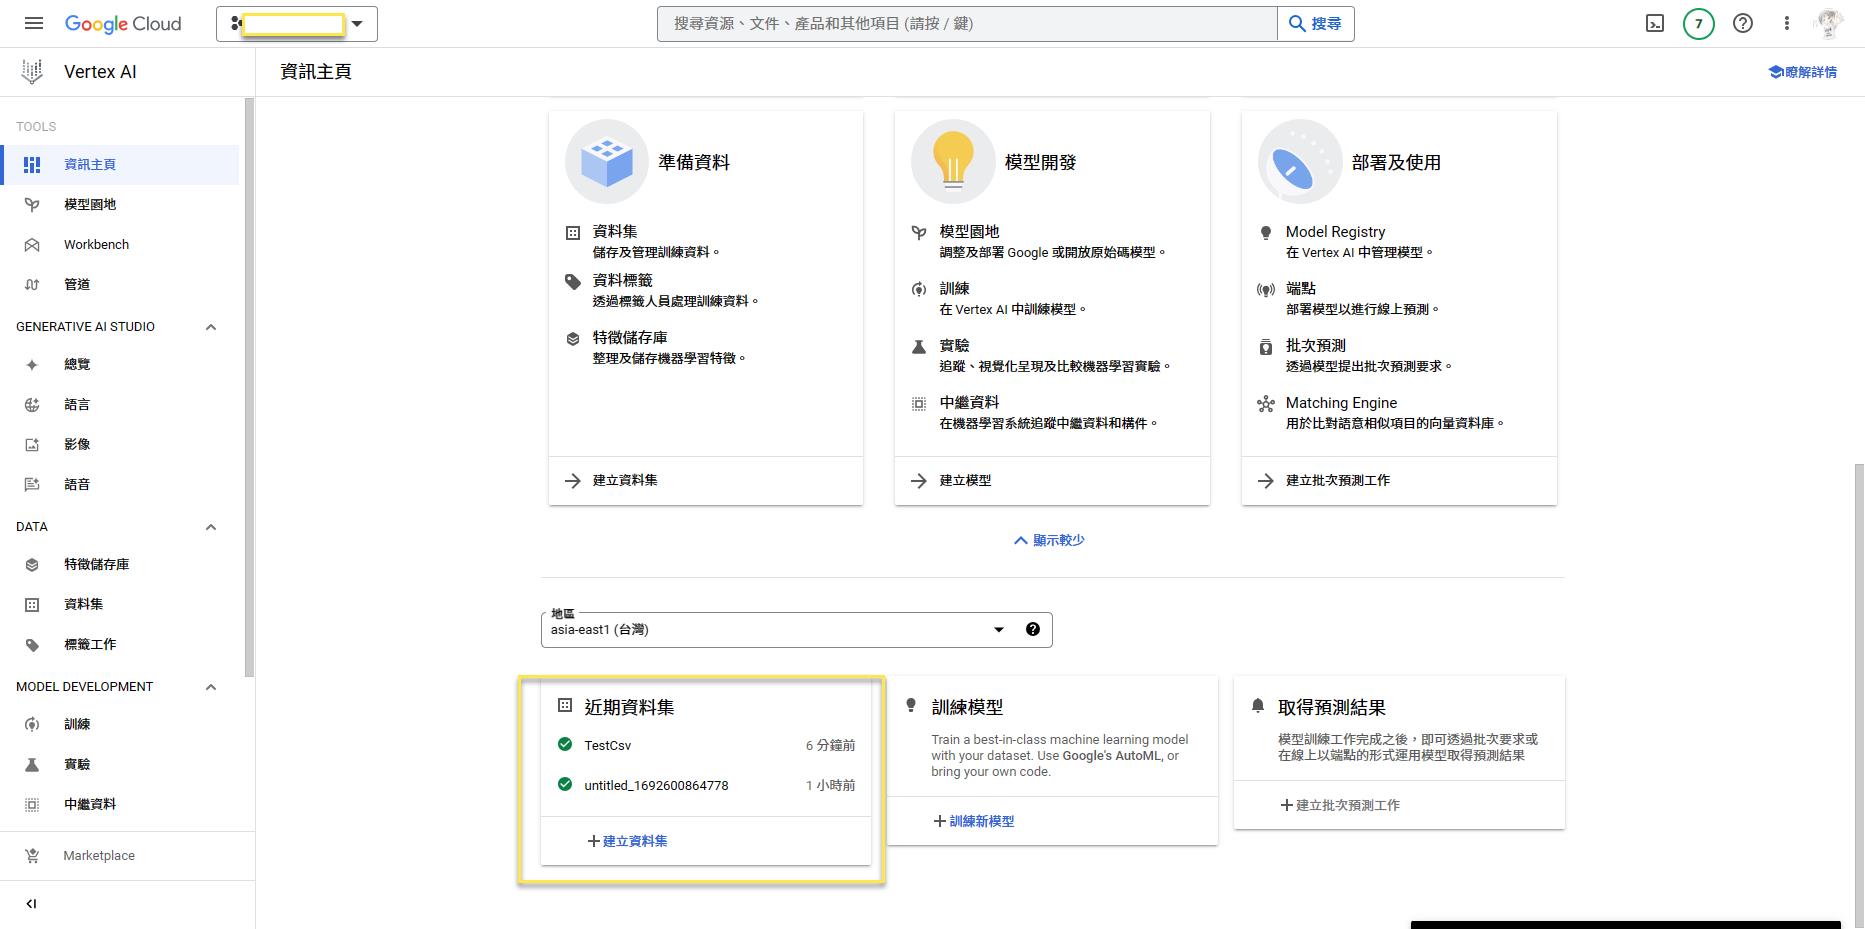Collapse the MODEL DEVELOPMENT section
1865x929 pixels.
pyautogui.click(x=211, y=687)
